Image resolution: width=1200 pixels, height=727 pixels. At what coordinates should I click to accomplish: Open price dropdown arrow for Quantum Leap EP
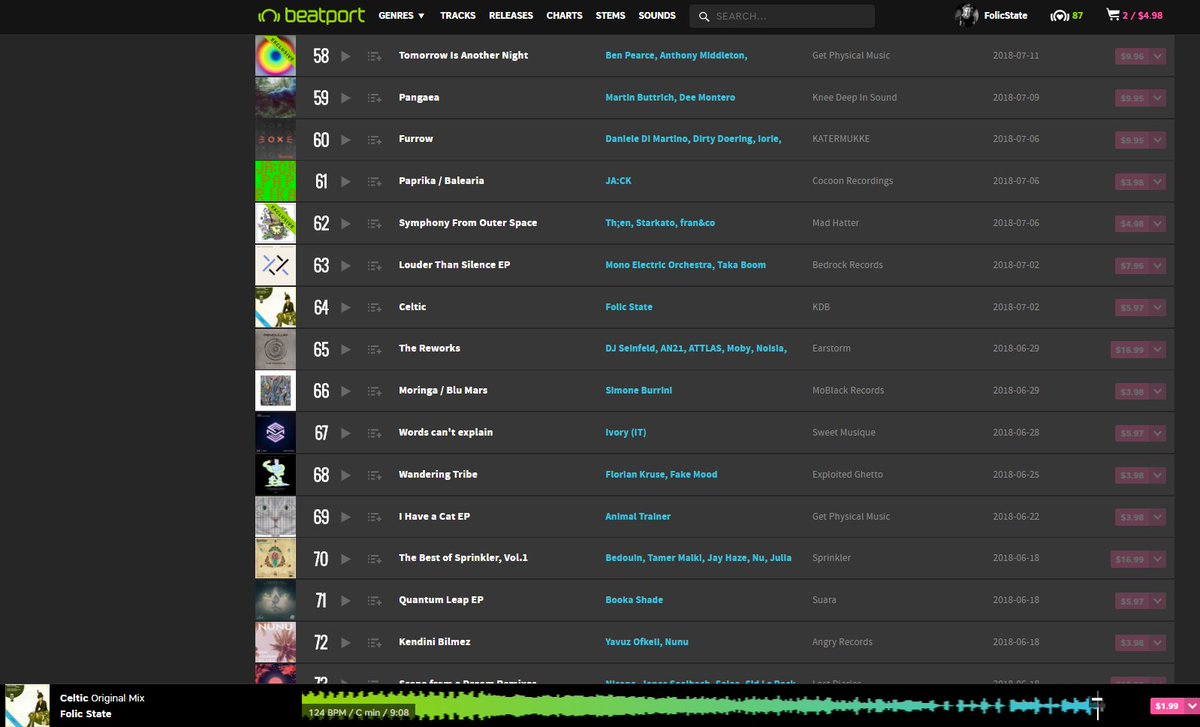pyautogui.click(x=1158, y=602)
